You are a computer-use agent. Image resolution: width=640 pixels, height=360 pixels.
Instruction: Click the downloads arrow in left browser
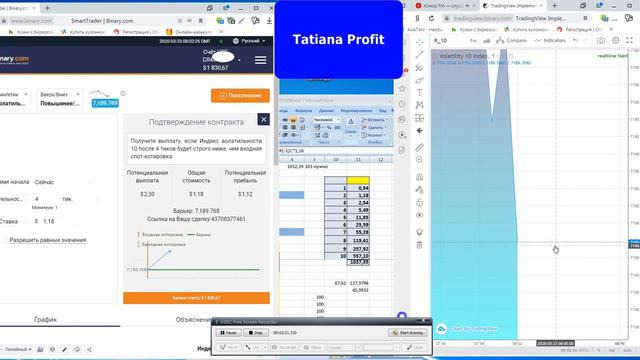[x=269, y=20]
